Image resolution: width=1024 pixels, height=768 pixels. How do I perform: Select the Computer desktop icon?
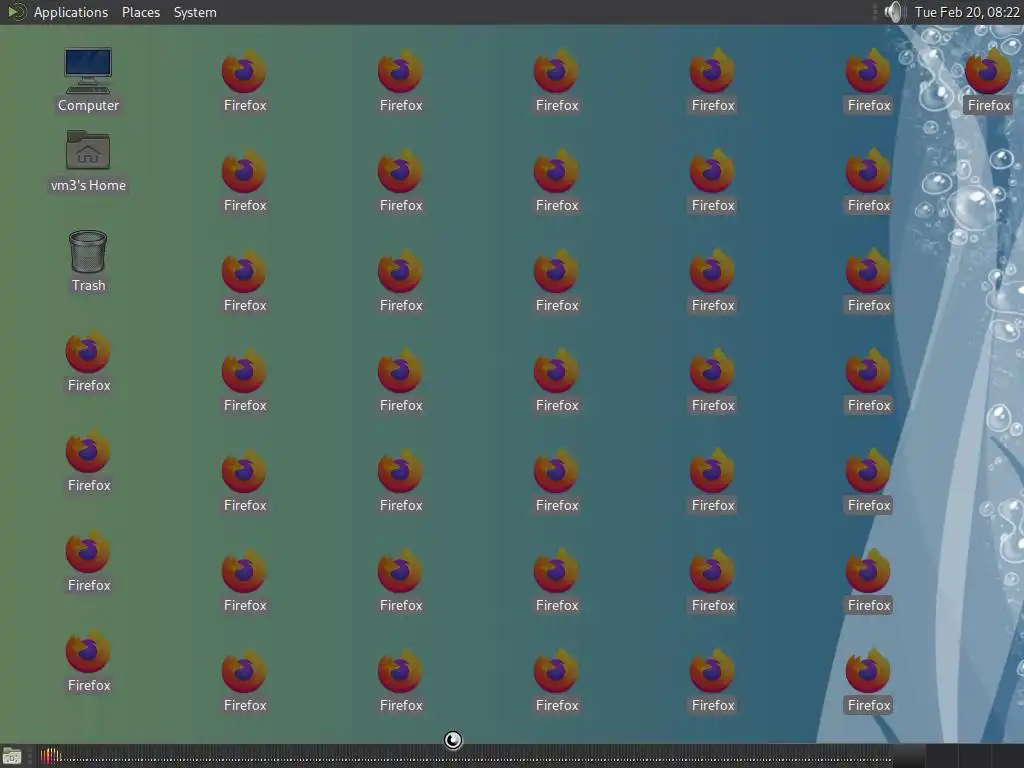[x=88, y=80]
